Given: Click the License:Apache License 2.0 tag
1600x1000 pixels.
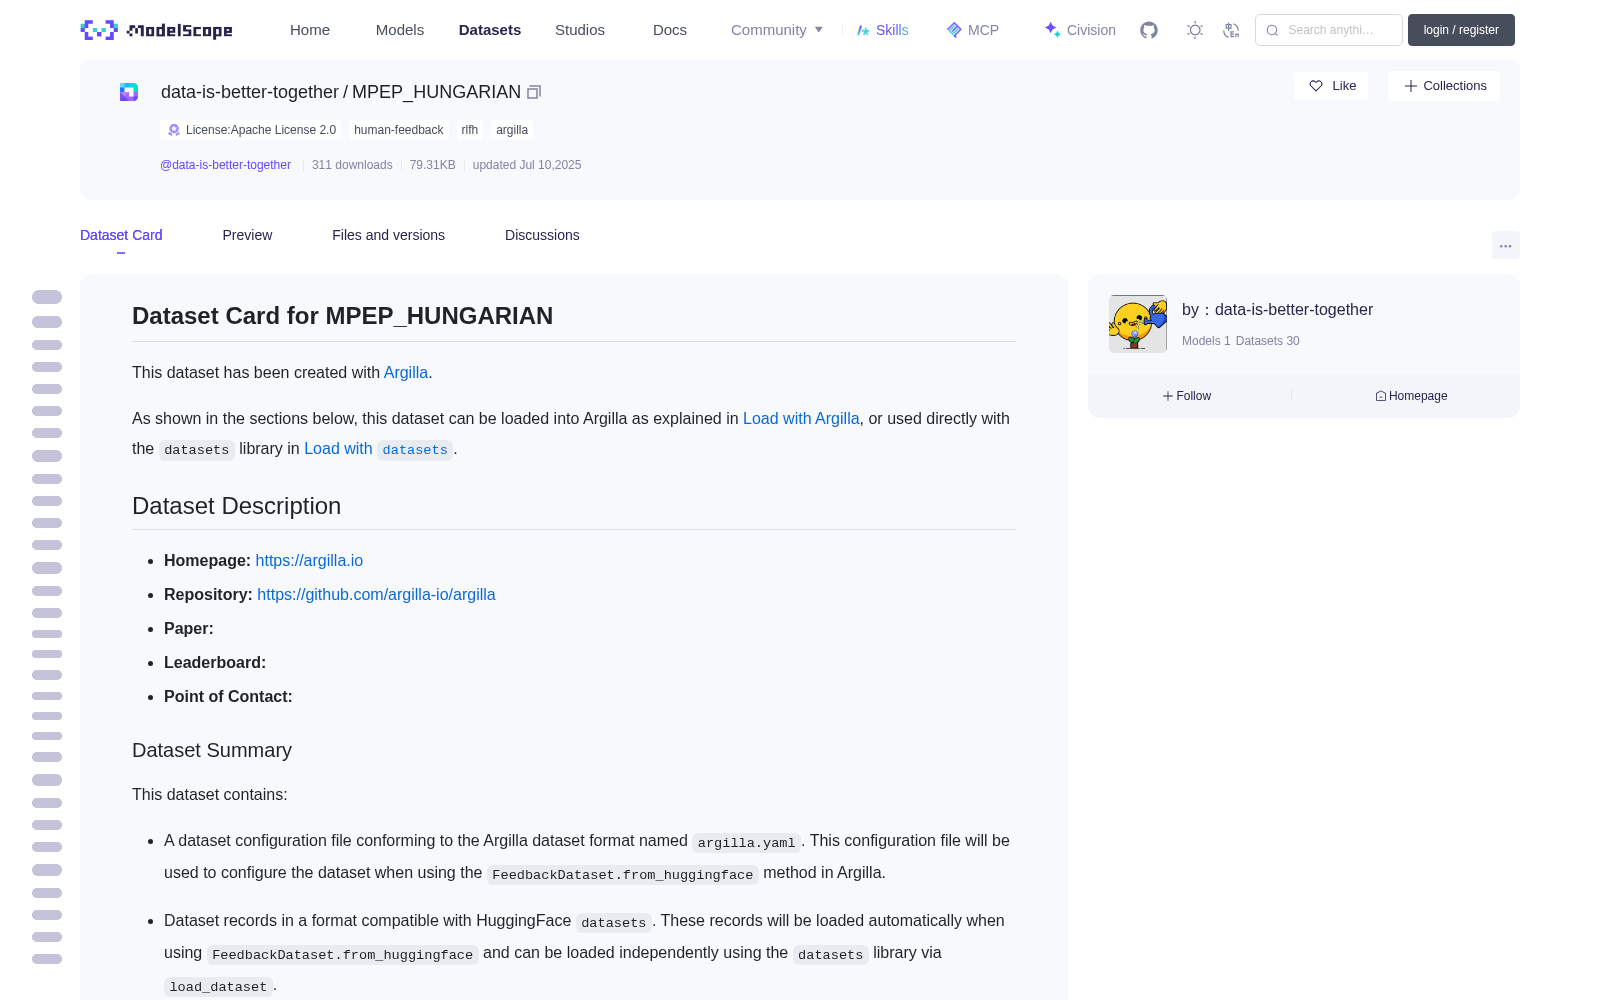Looking at the screenshot, I should [x=251, y=130].
